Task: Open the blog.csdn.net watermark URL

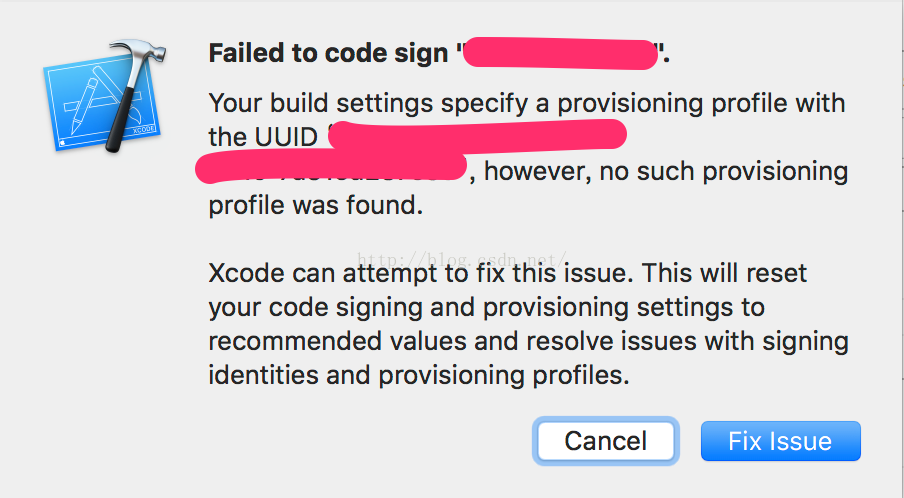Action: (x=462, y=259)
